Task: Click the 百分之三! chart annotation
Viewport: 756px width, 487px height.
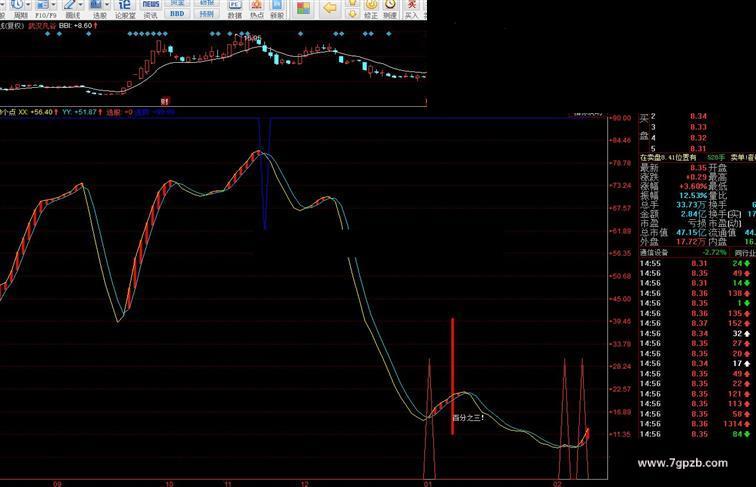Action: click(x=468, y=418)
